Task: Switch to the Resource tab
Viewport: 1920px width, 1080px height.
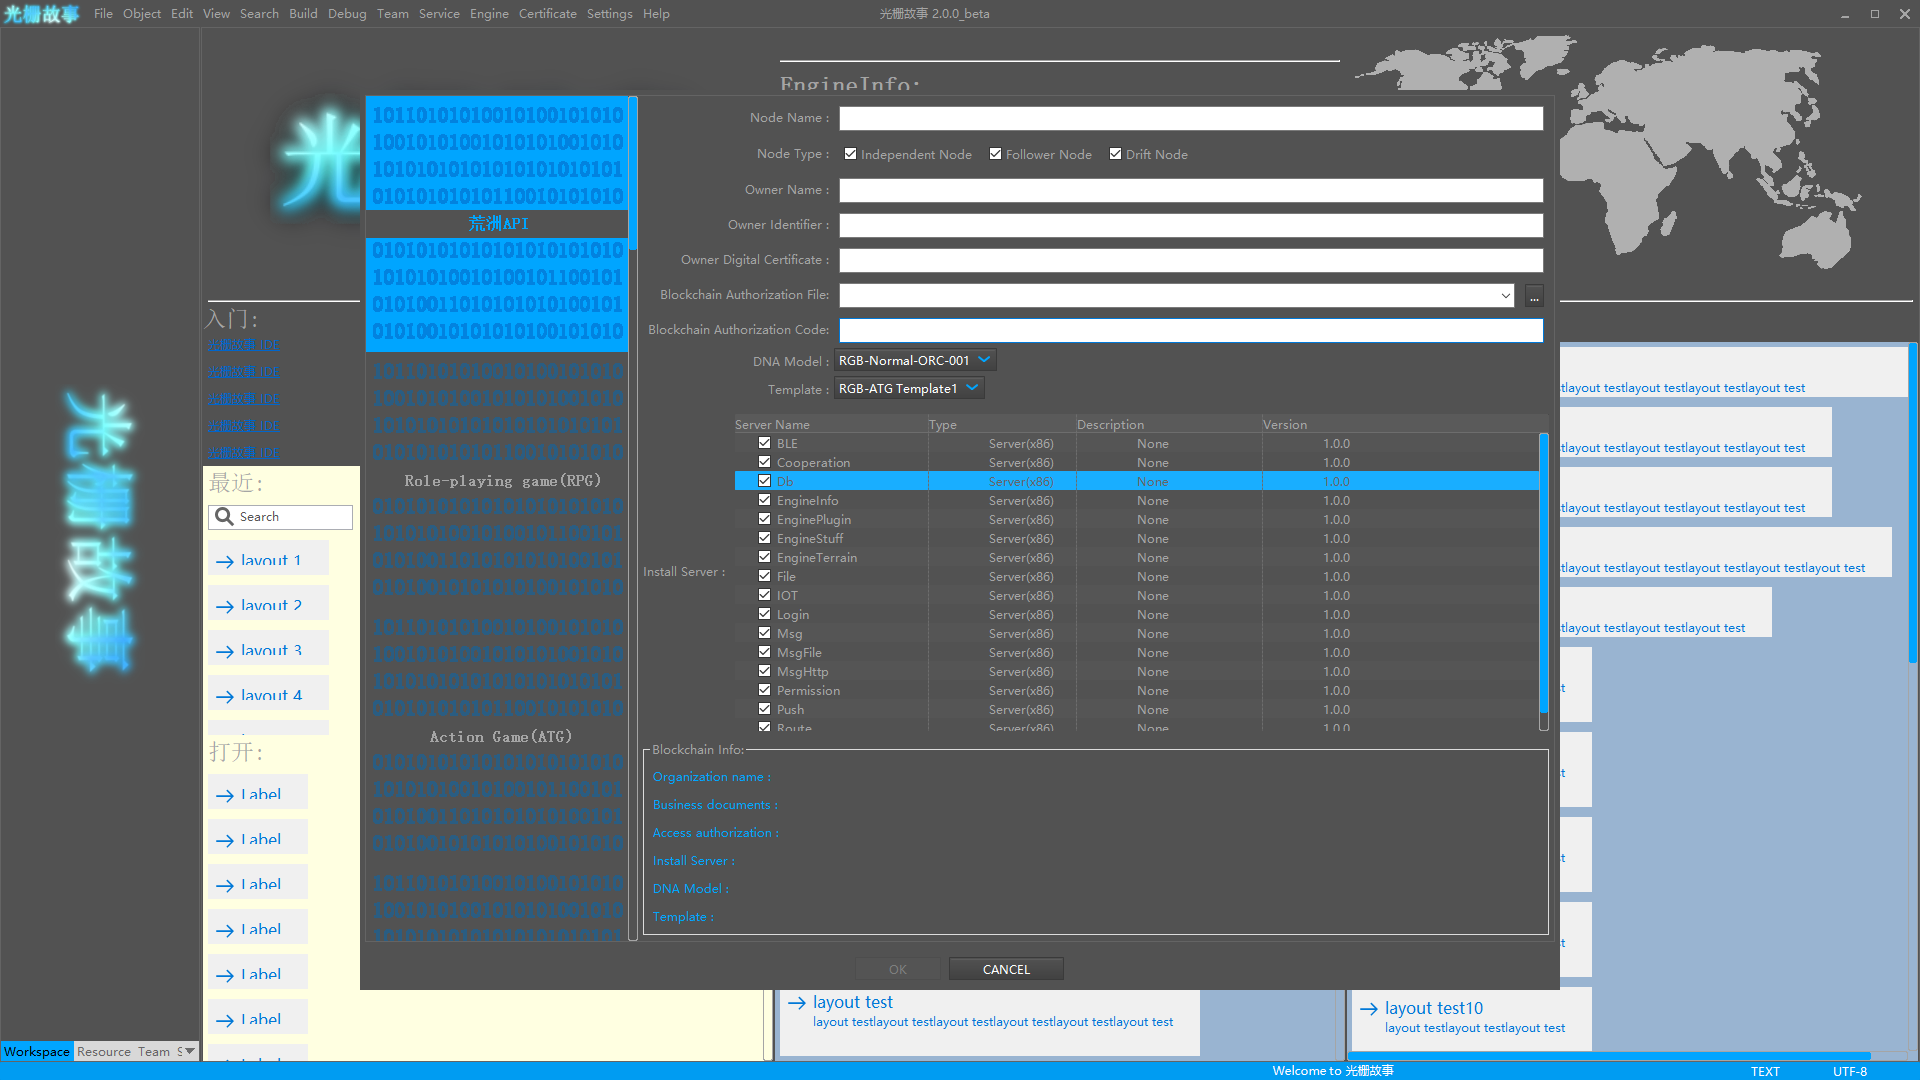Action: (104, 1052)
